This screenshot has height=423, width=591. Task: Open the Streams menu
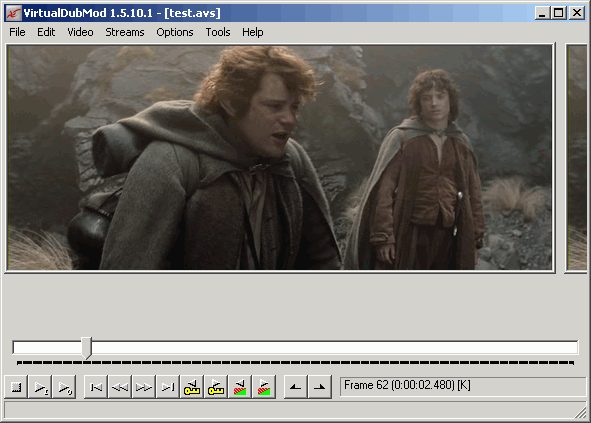point(125,32)
